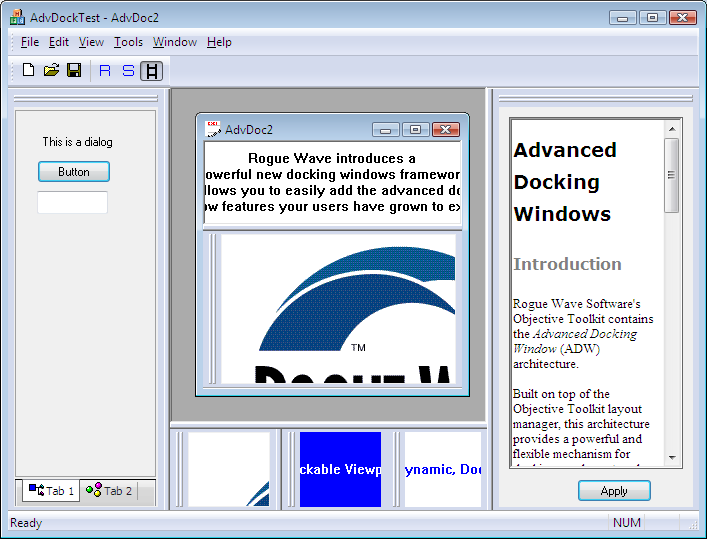Click the Apply button
Image resolution: width=707 pixels, height=539 pixels.
[x=614, y=491]
